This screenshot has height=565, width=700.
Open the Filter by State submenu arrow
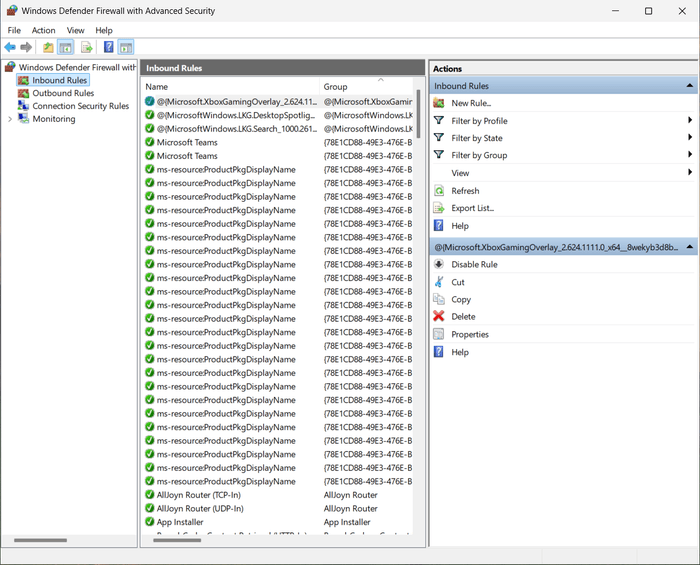coord(690,138)
